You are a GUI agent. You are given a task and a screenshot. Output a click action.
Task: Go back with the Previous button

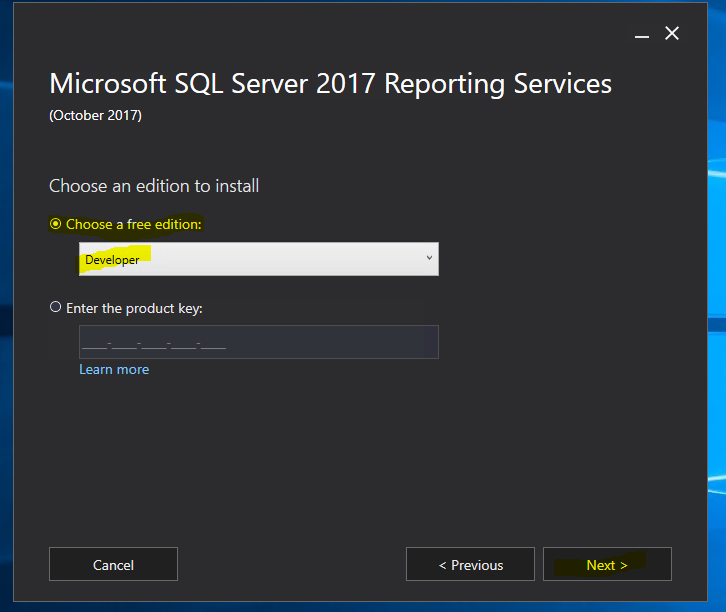(x=470, y=564)
